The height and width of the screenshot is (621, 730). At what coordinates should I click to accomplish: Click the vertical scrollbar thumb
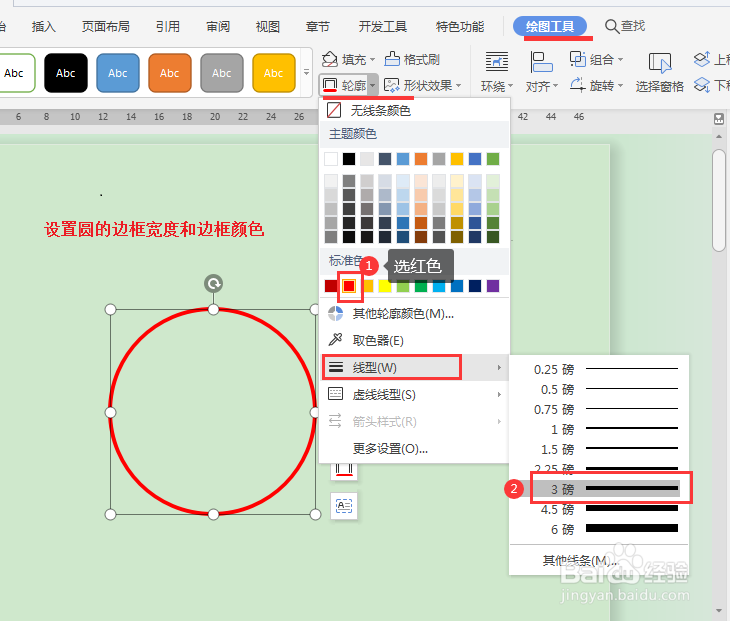pos(719,200)
